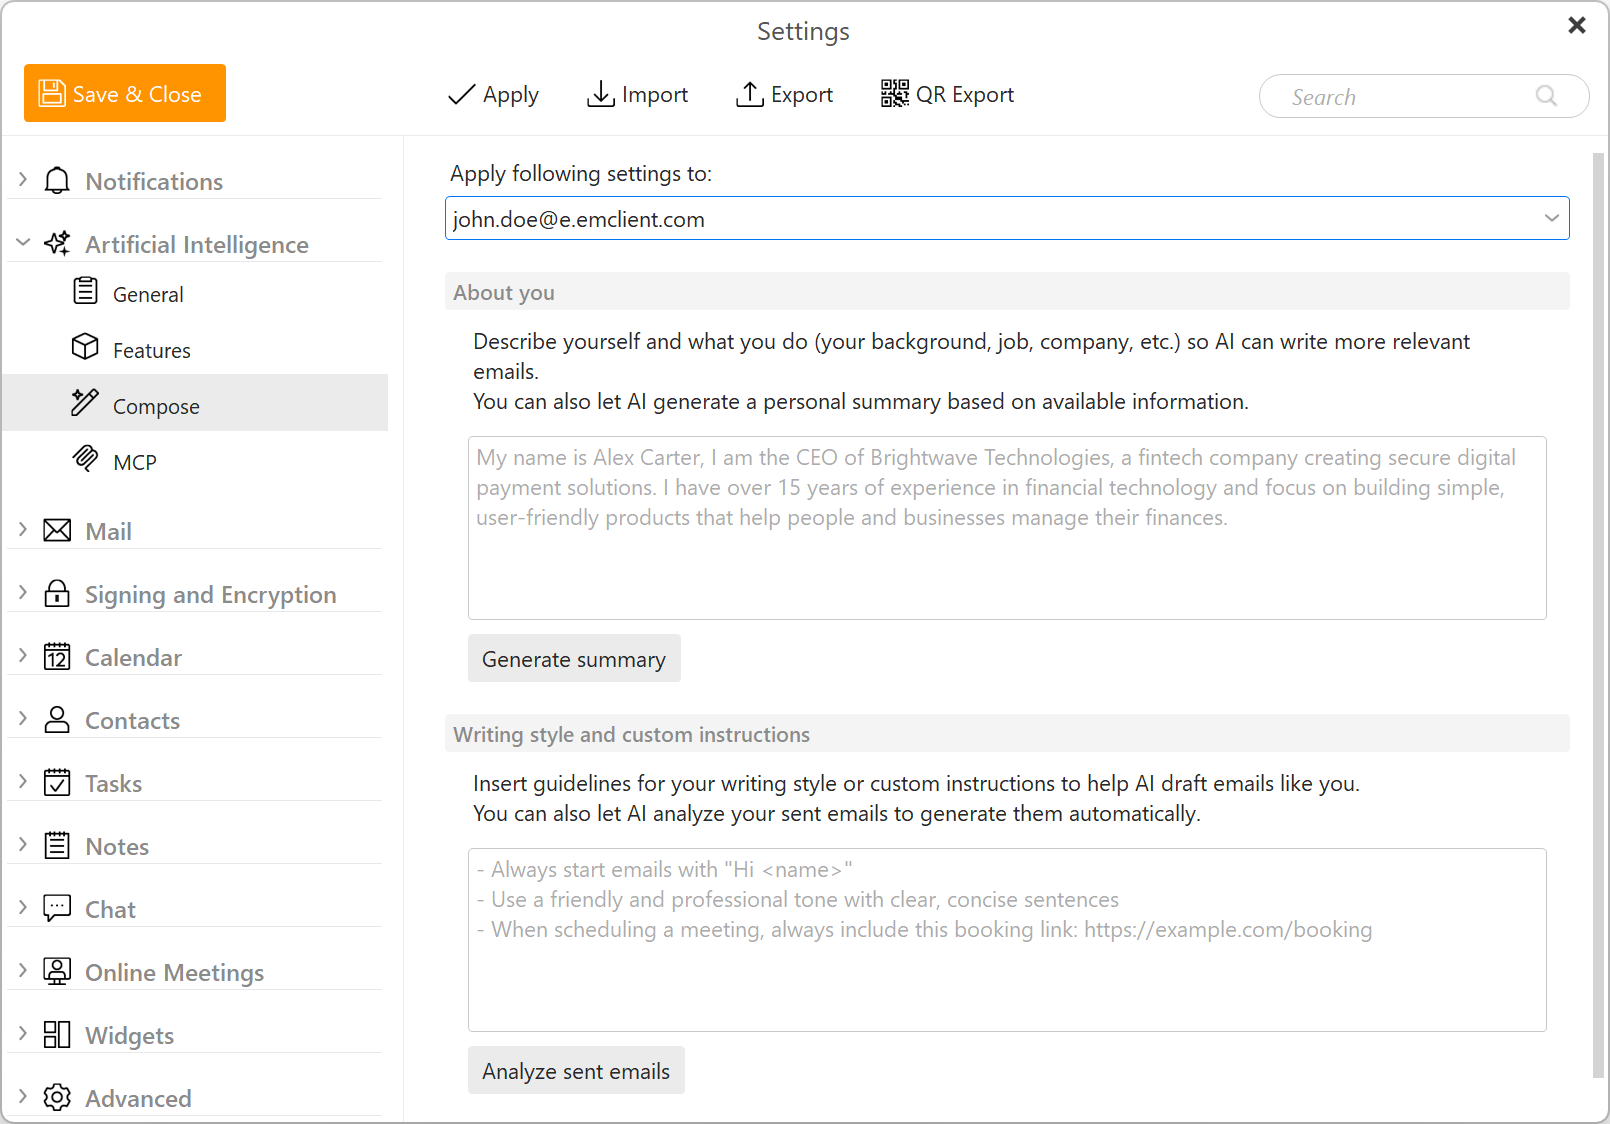Expand the Mail section chevron
The height and width of the screenshot is (1124, 1610).
click(23, 529)
